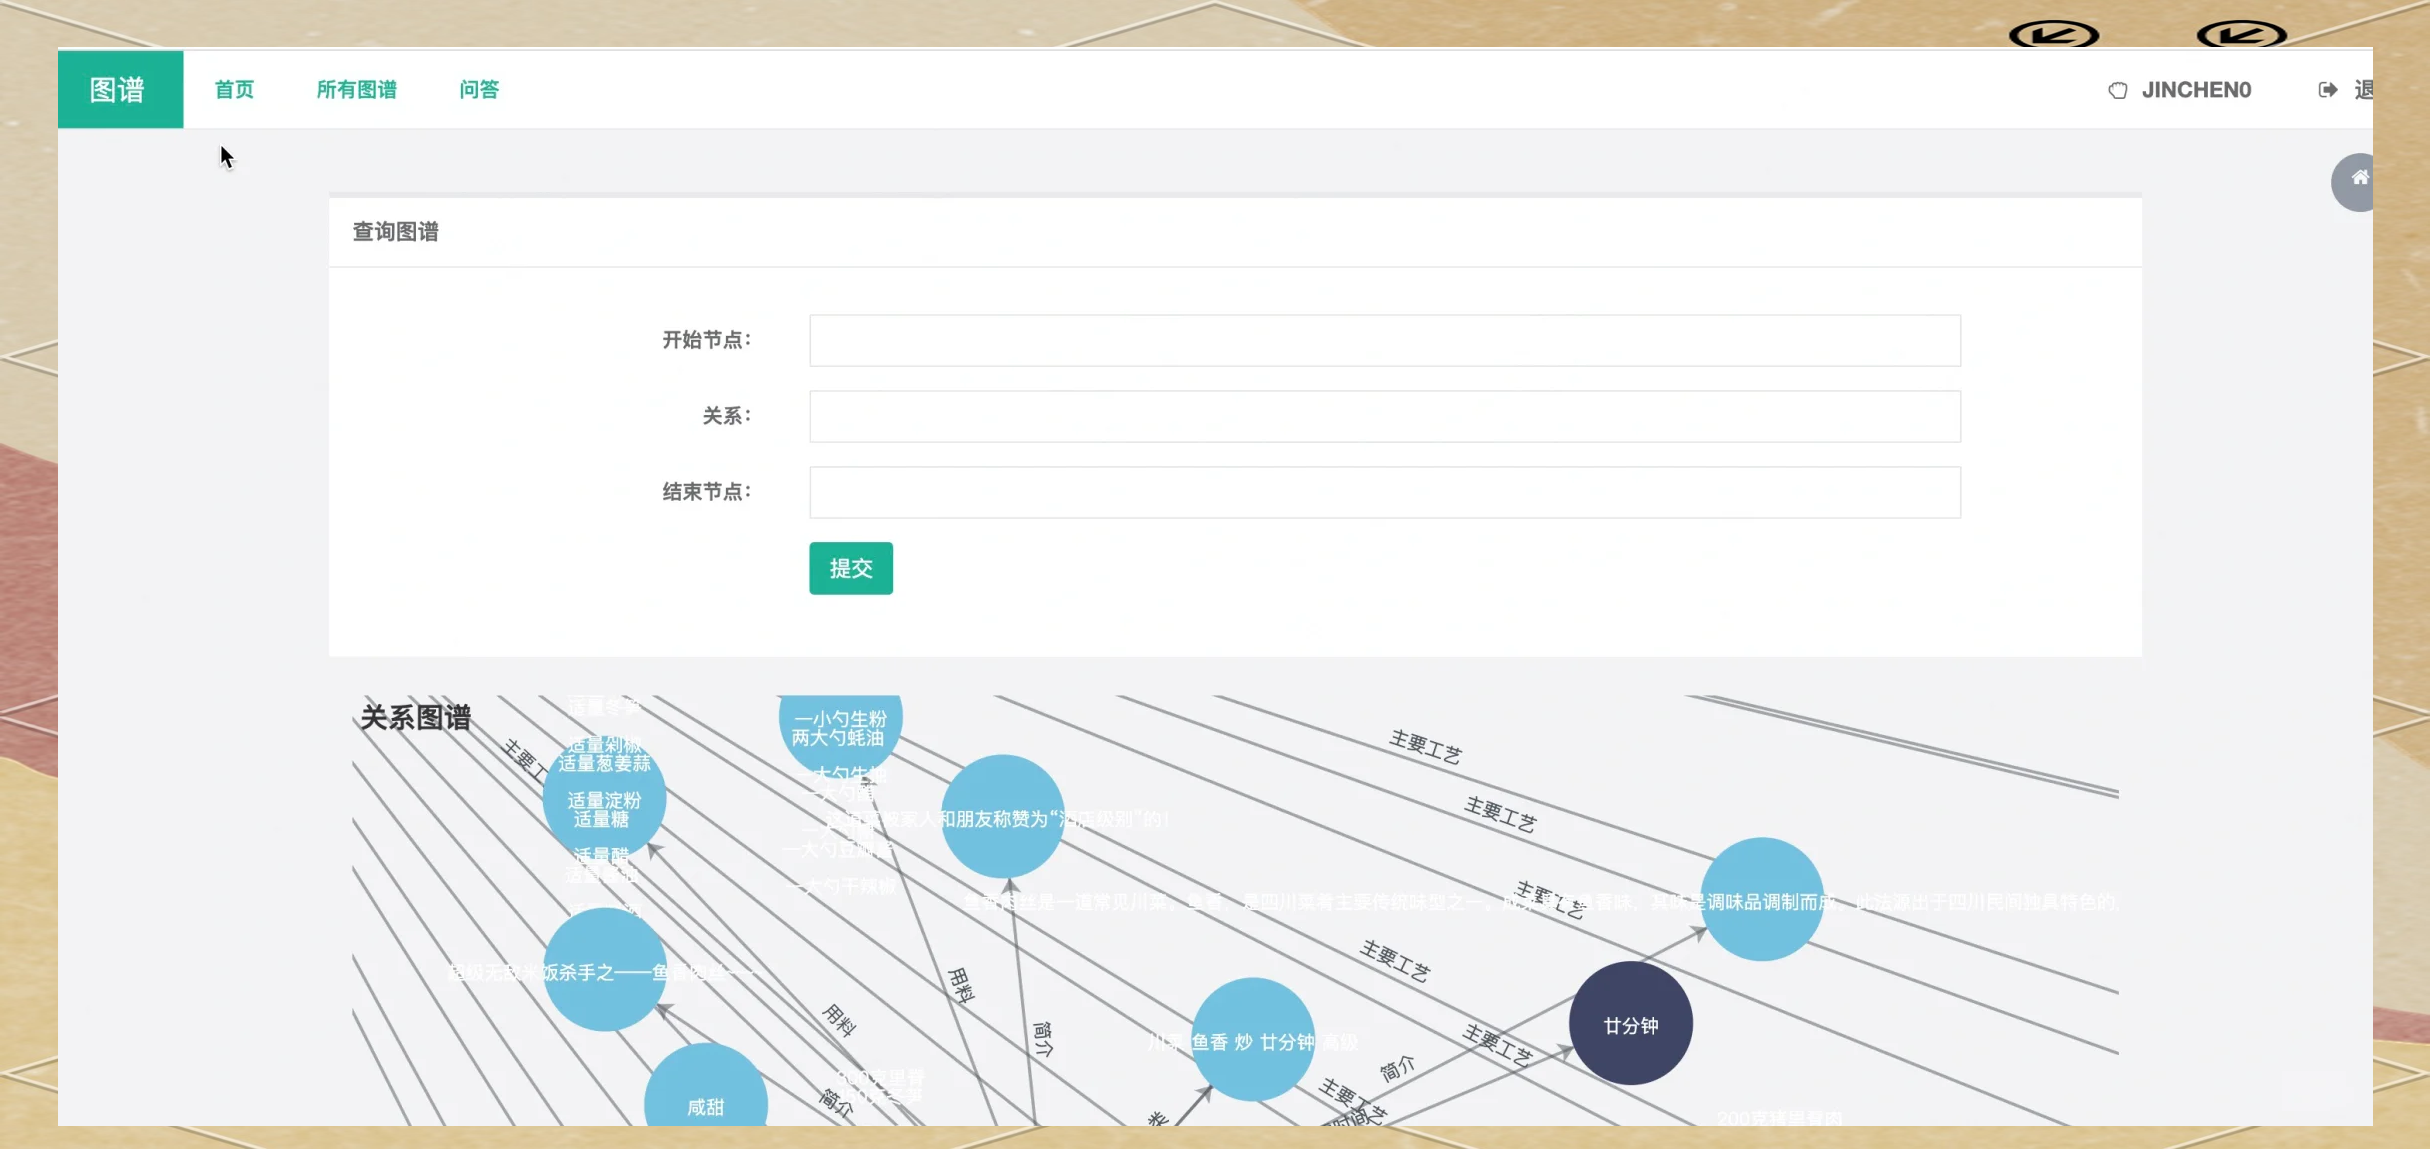Select the 咸甜 graph node

(x=705, y=1096)
